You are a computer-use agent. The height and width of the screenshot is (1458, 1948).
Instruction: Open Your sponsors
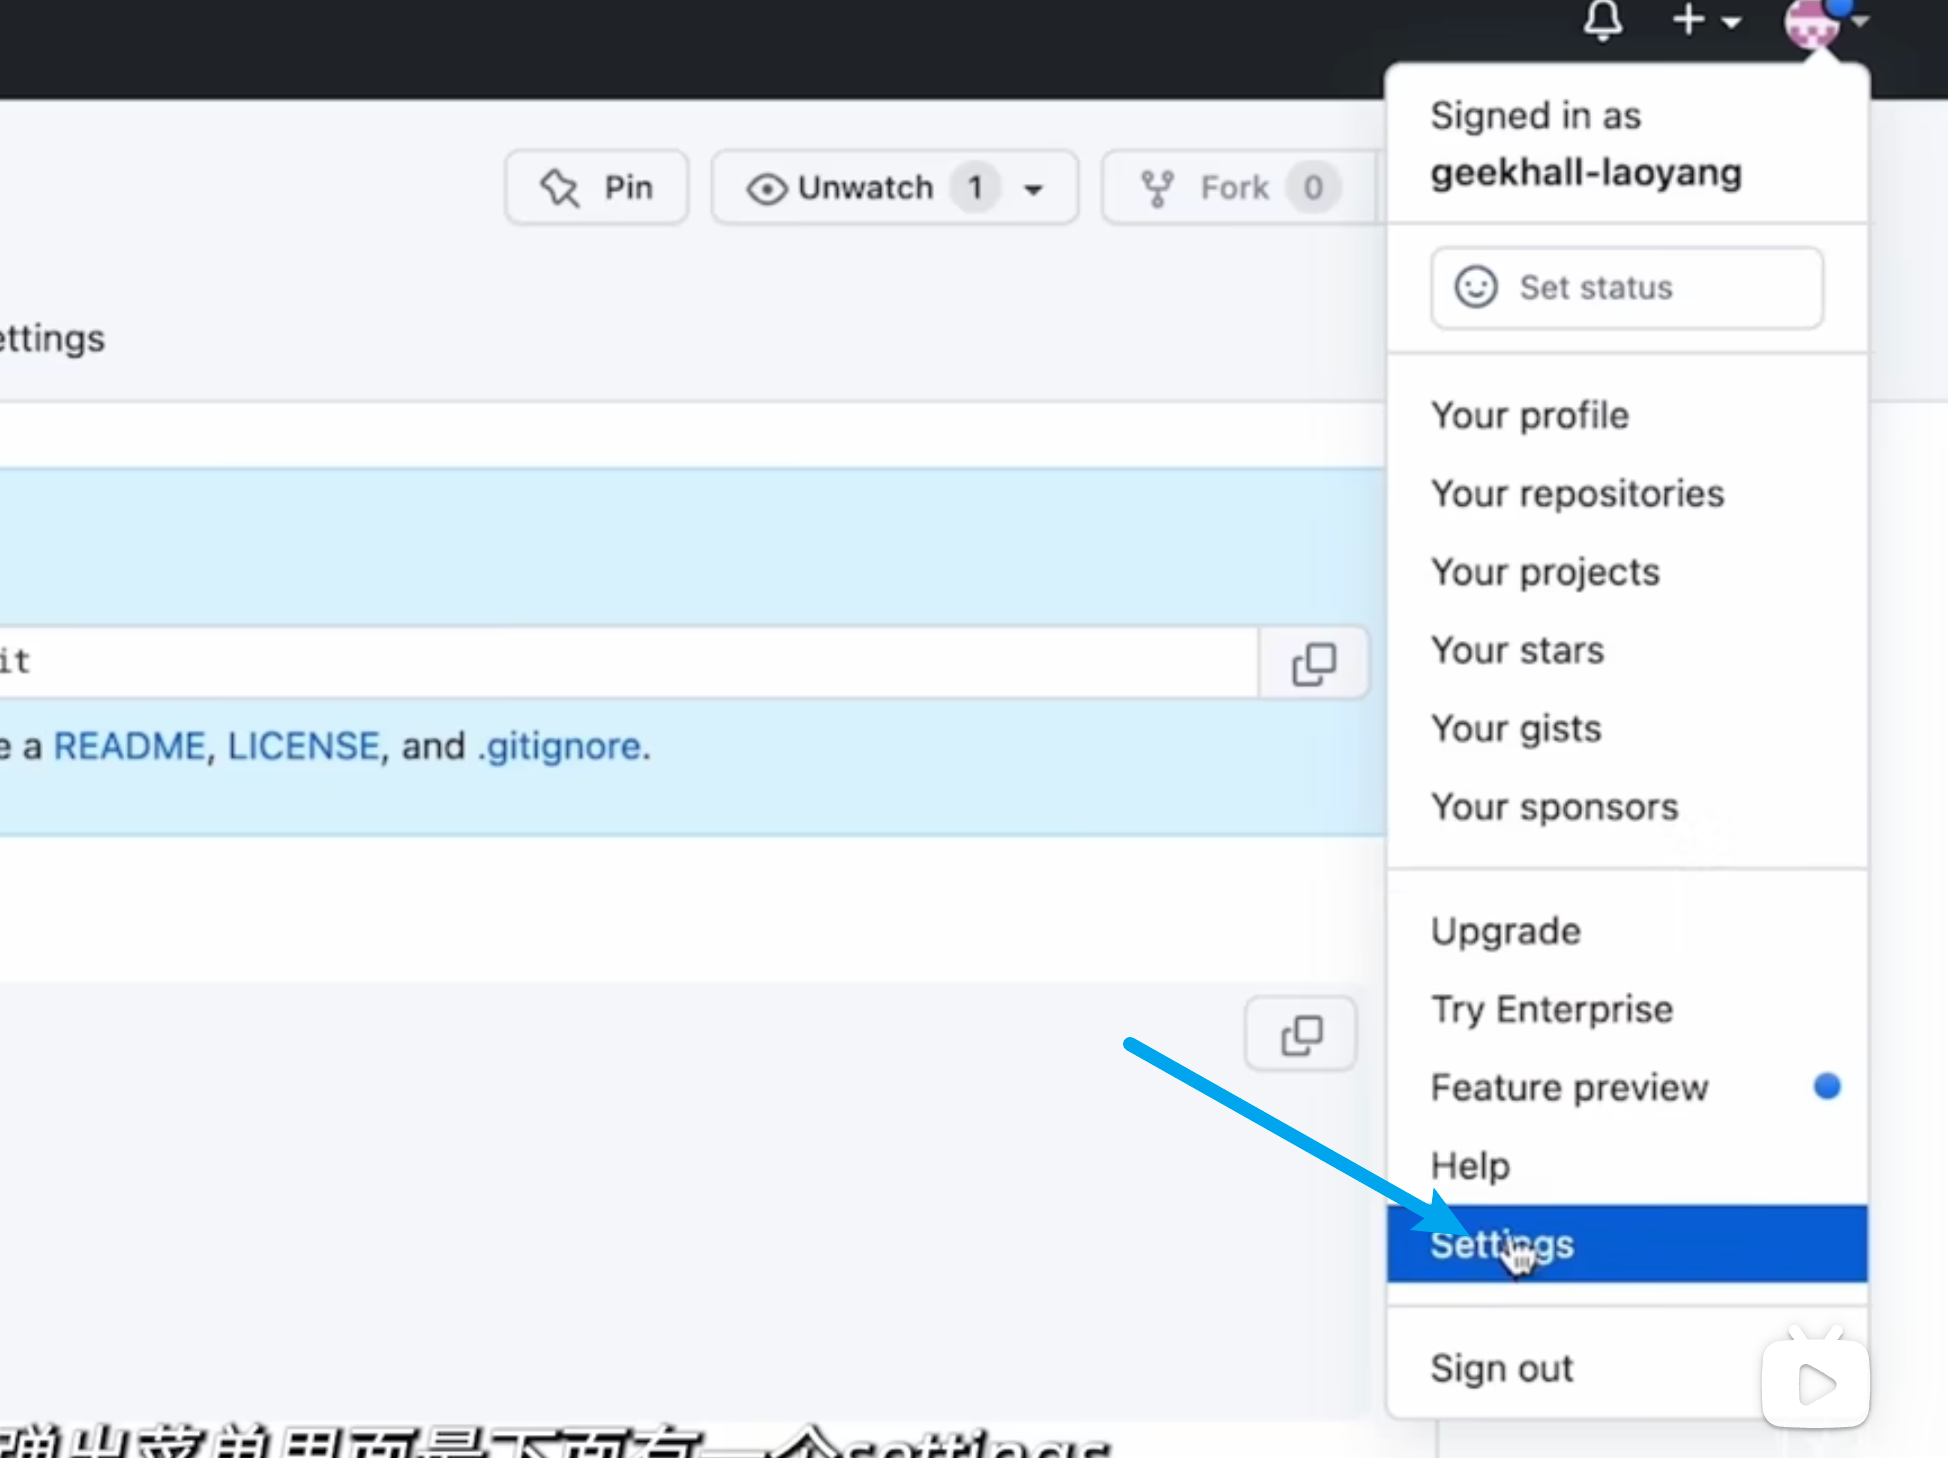[1627, 807]
